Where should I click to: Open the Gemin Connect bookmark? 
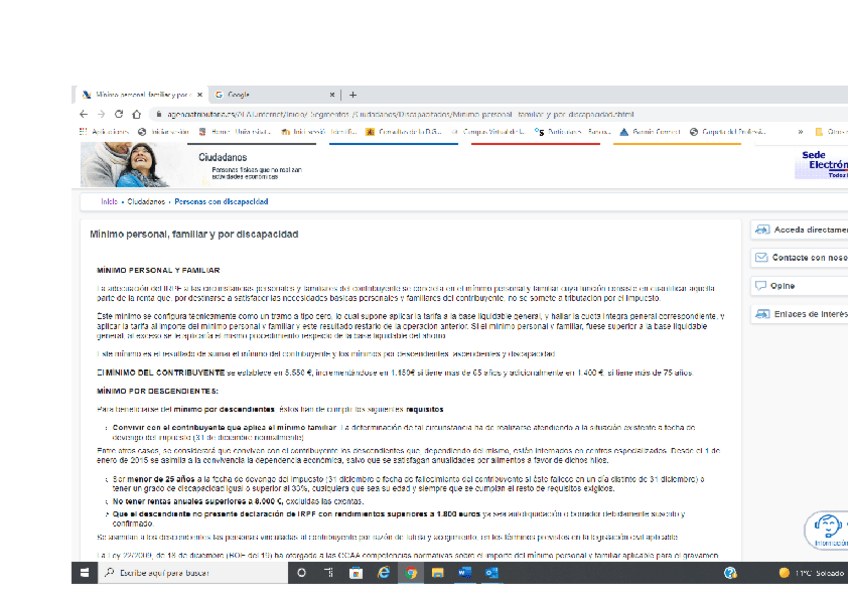(x=650, y=131)
